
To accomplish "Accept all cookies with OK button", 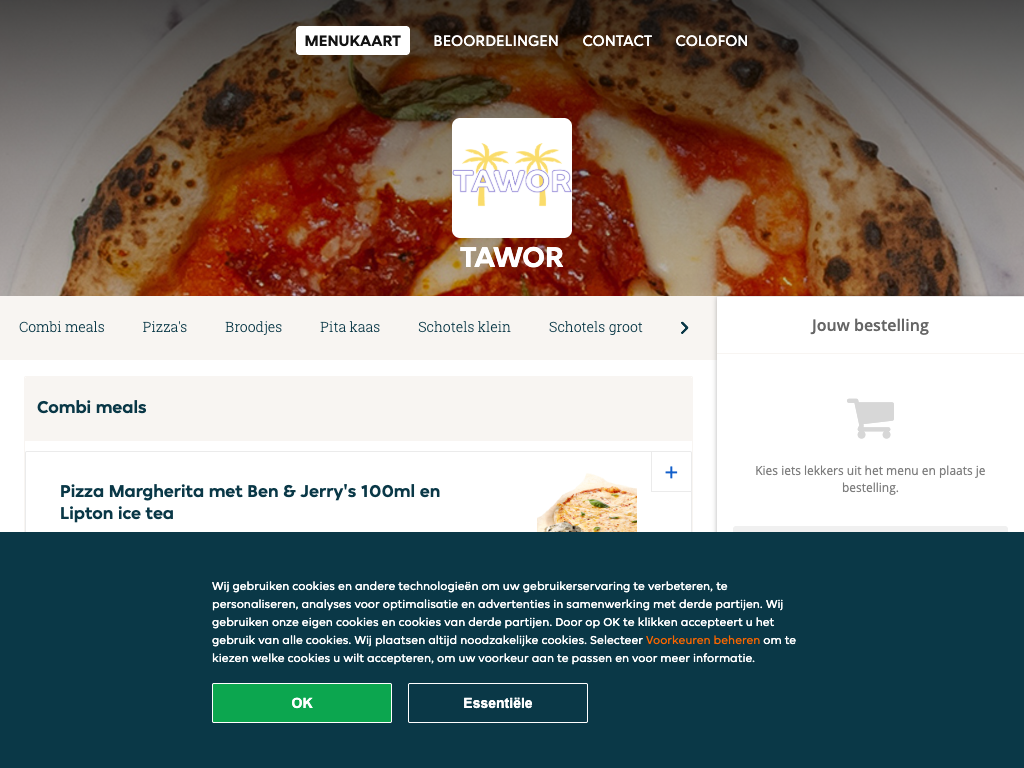I will tap(302, 703).
